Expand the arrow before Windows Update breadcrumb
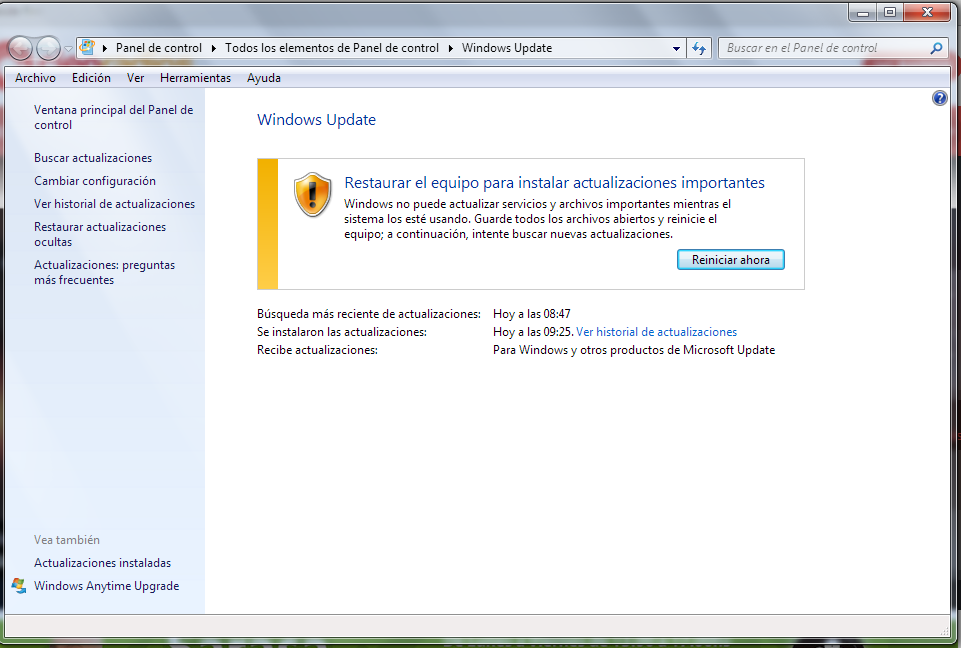962x648 pixels. (450, 48)
